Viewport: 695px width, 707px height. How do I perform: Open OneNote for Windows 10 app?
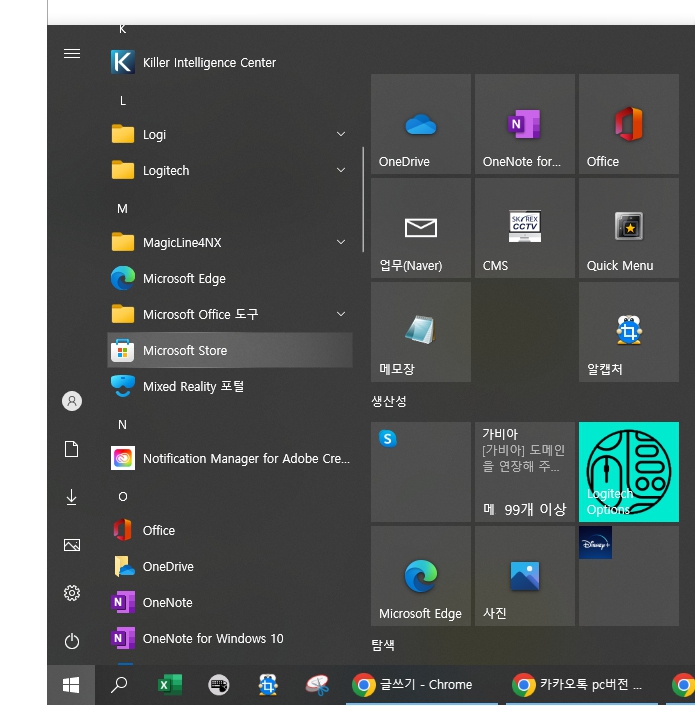tap(230, 638)
